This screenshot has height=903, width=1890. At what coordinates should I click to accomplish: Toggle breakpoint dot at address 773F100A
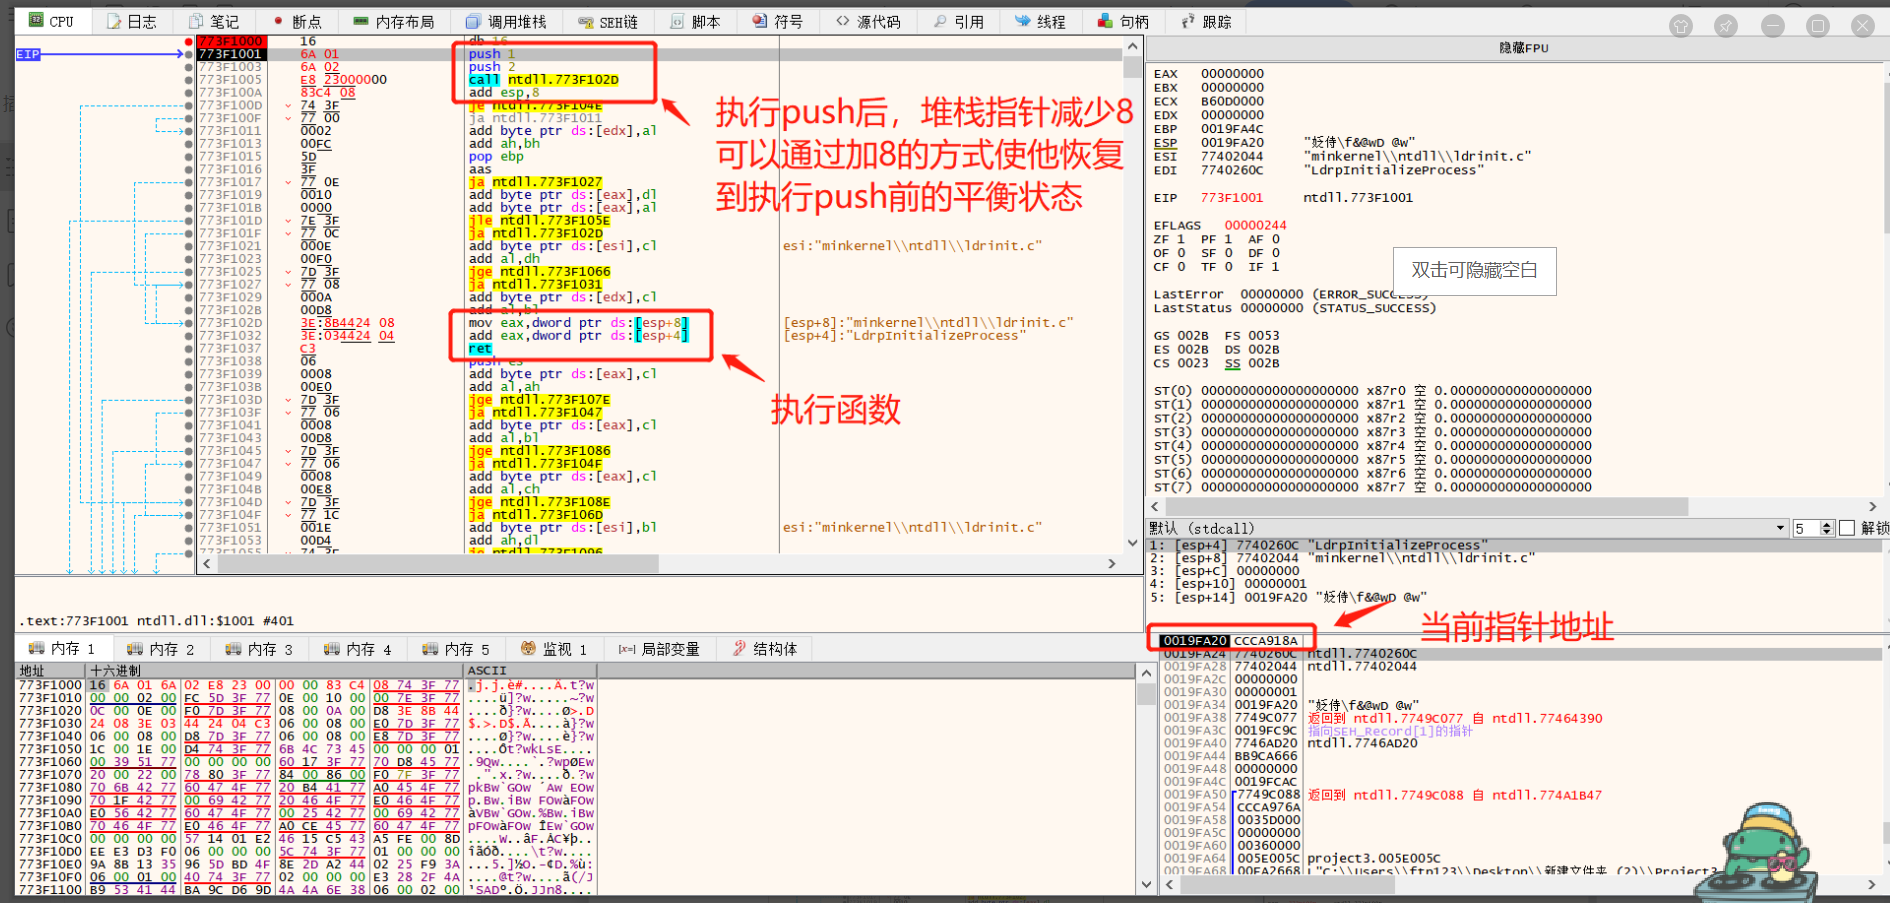[x=189, y=92]
